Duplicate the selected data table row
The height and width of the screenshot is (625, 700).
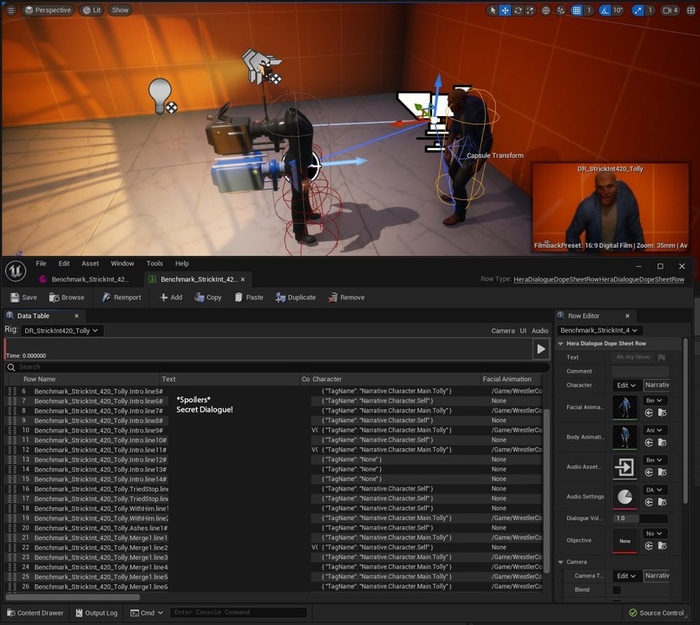coord(295,297)
